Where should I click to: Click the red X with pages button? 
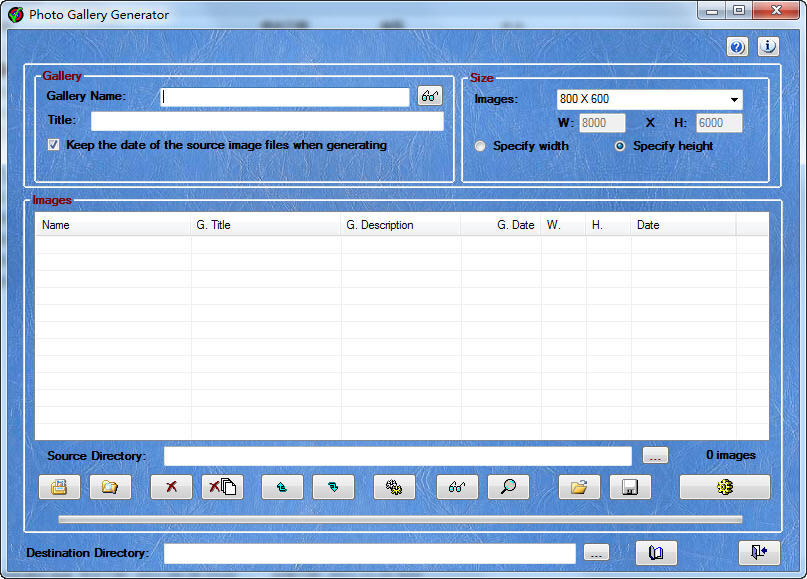tap(222, 487)
